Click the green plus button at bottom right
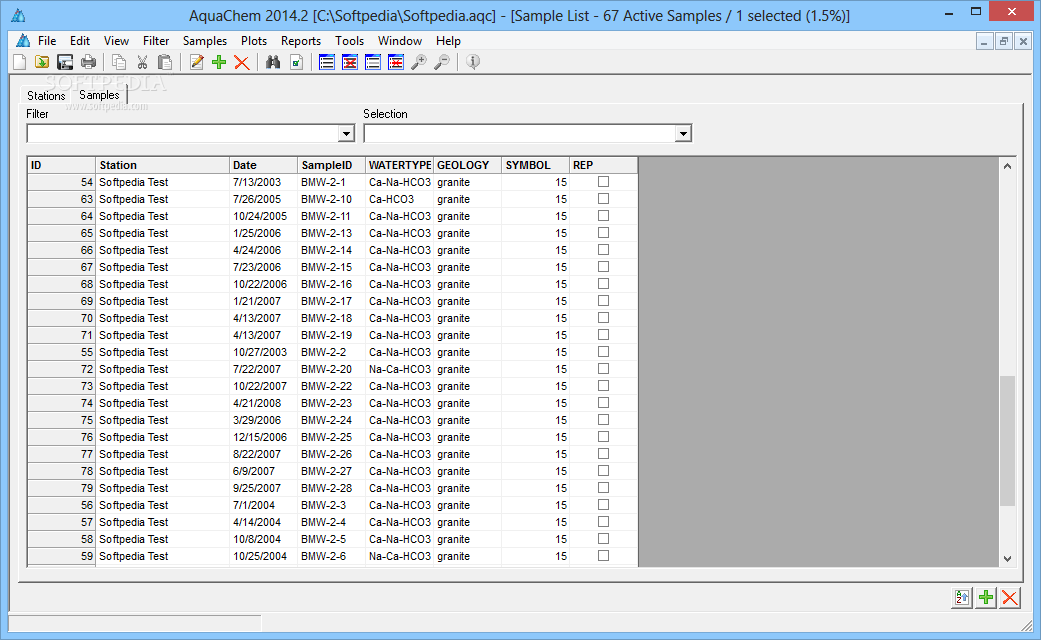Screen dimensions: 1041x640 [986, 598]
